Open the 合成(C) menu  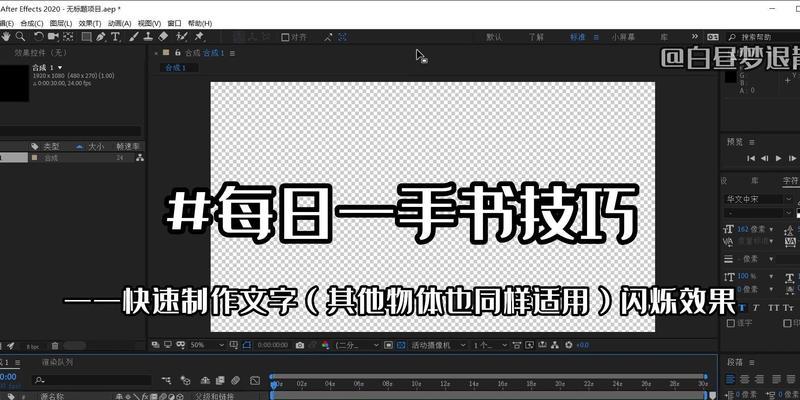(32, 23)
